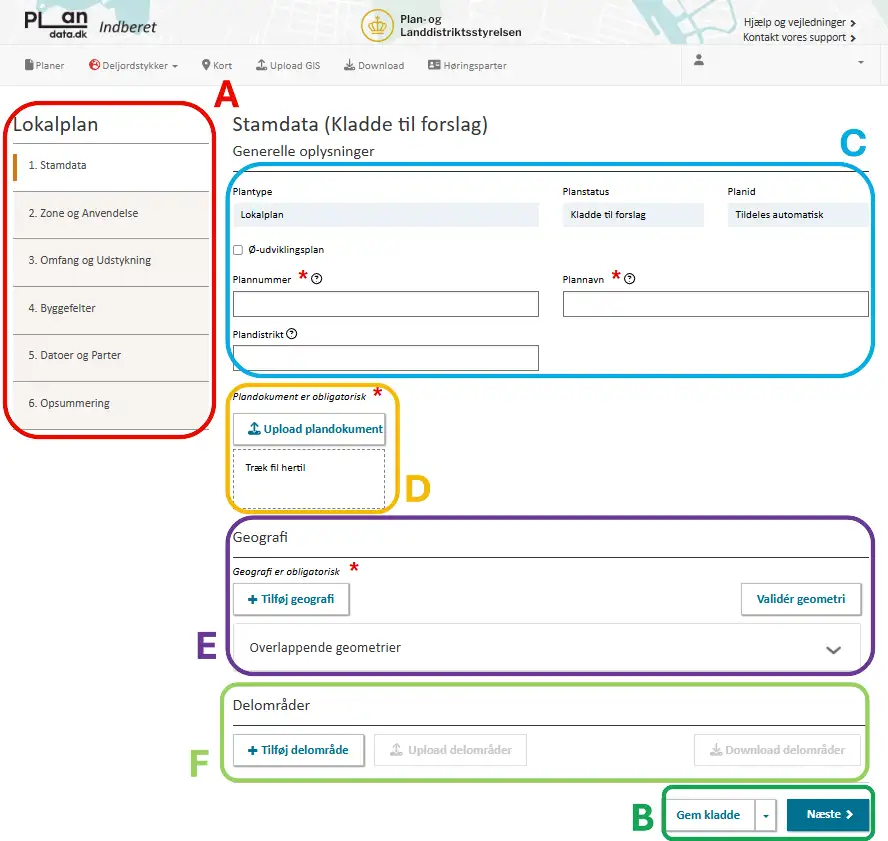Open help icon next to Plannummer

click(x=317, y=279)
